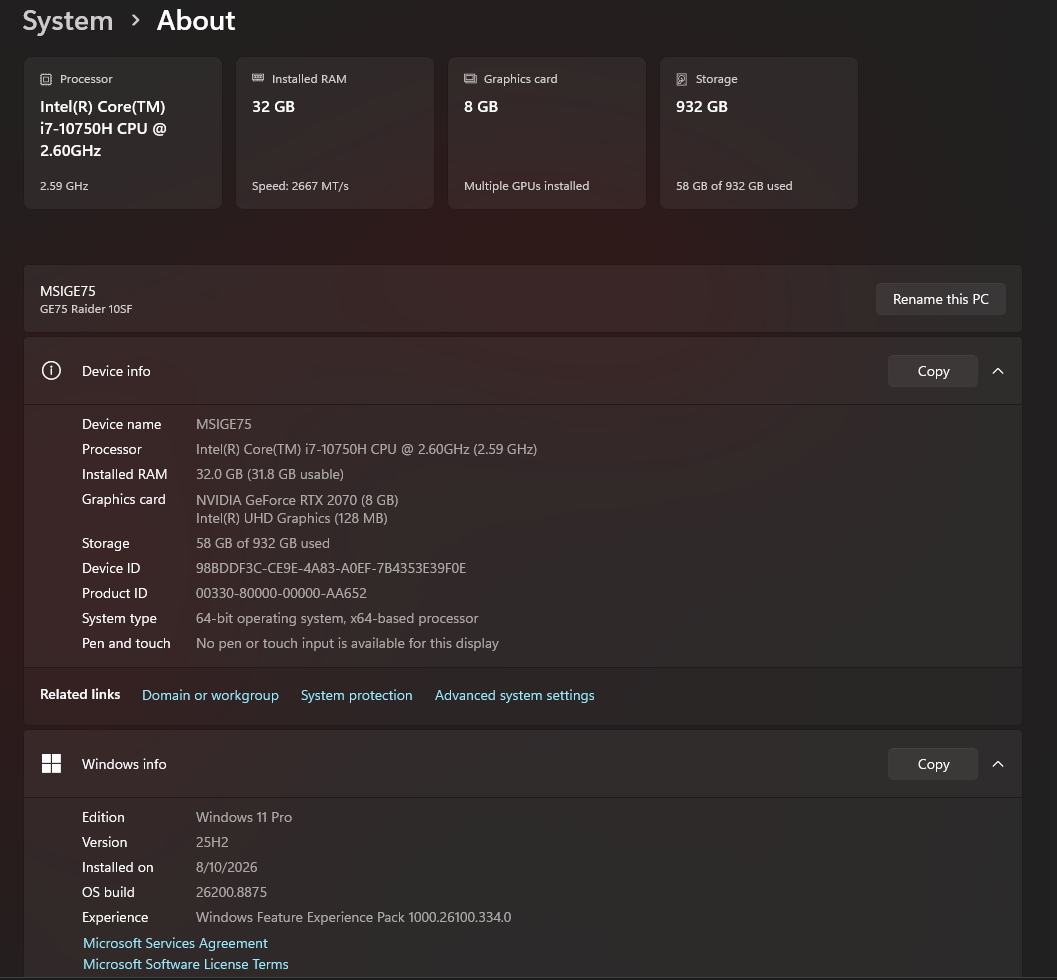The height and width of the screenshot is (980, 1057).
Task: Open Domain or workgroup link
Action: click(210, 695)
